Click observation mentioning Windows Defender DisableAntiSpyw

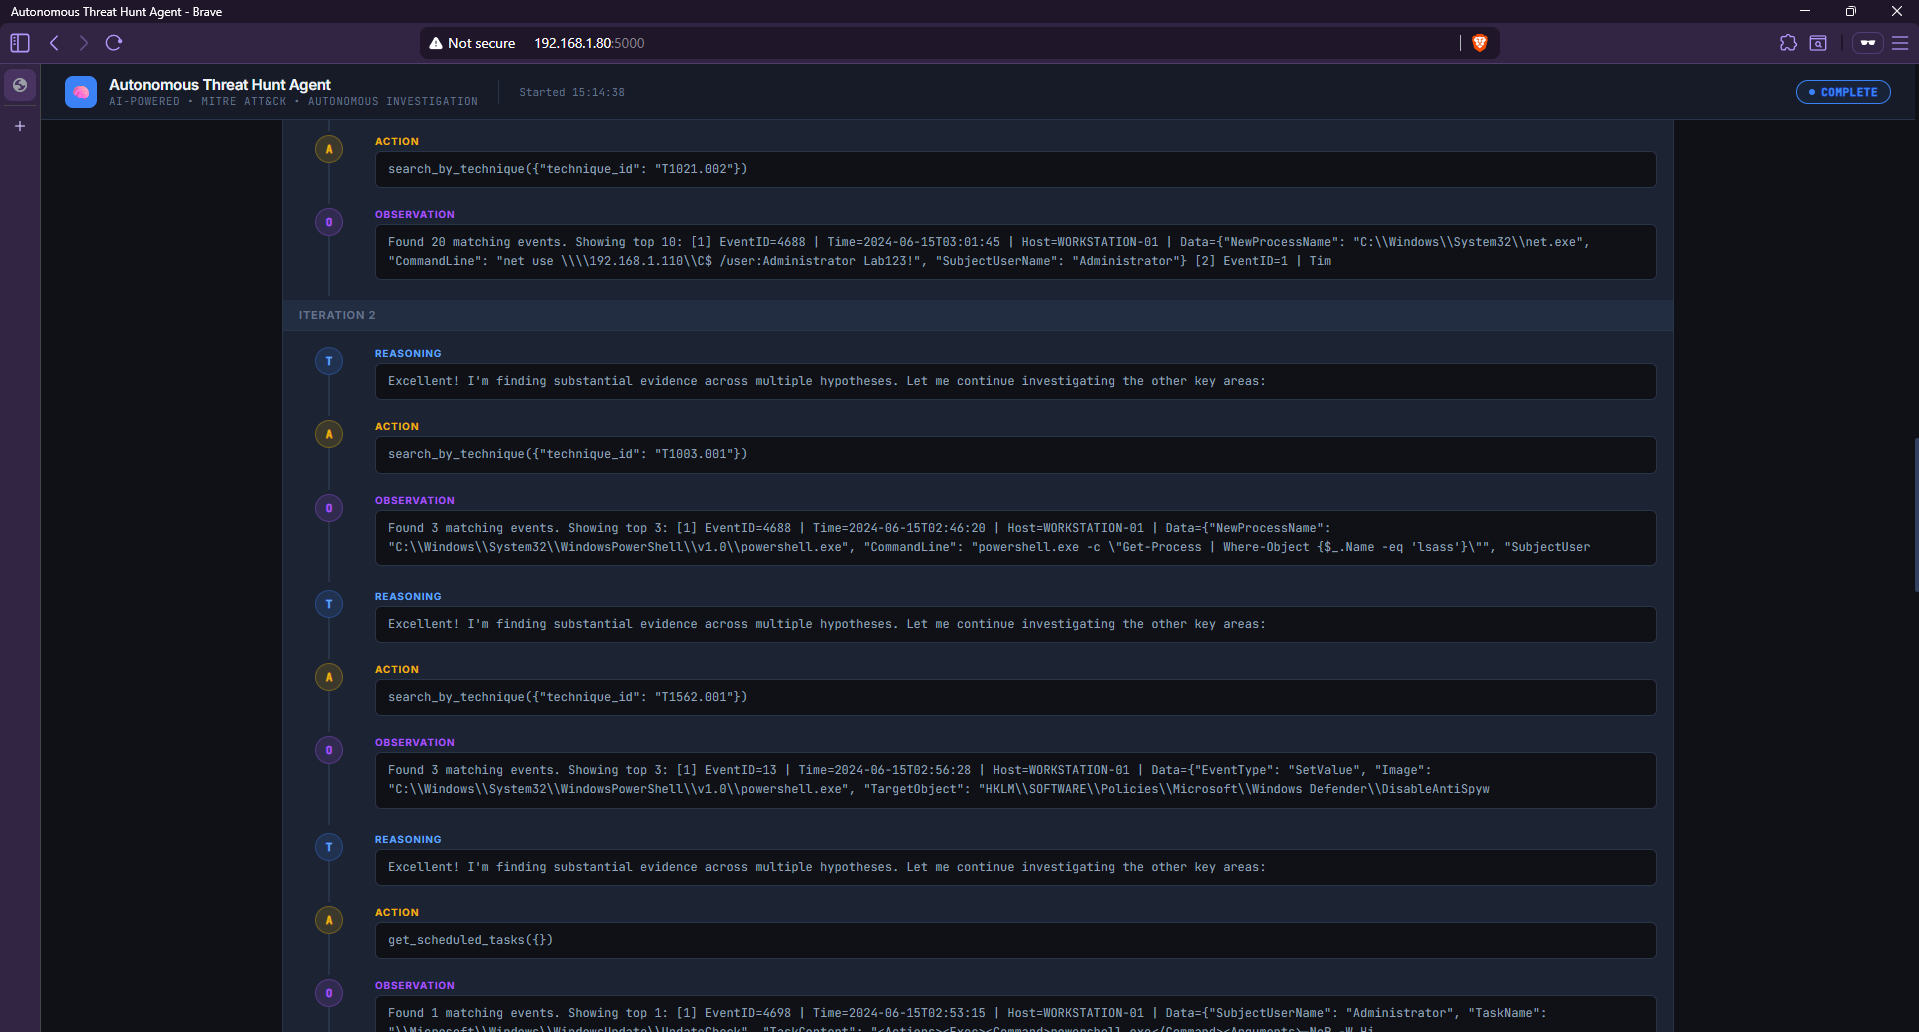point(1015,780)
